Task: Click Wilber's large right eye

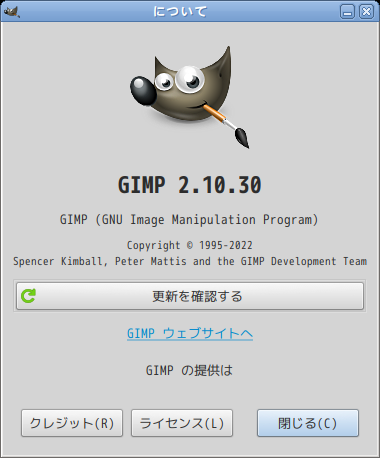Action: coord(189,79)
